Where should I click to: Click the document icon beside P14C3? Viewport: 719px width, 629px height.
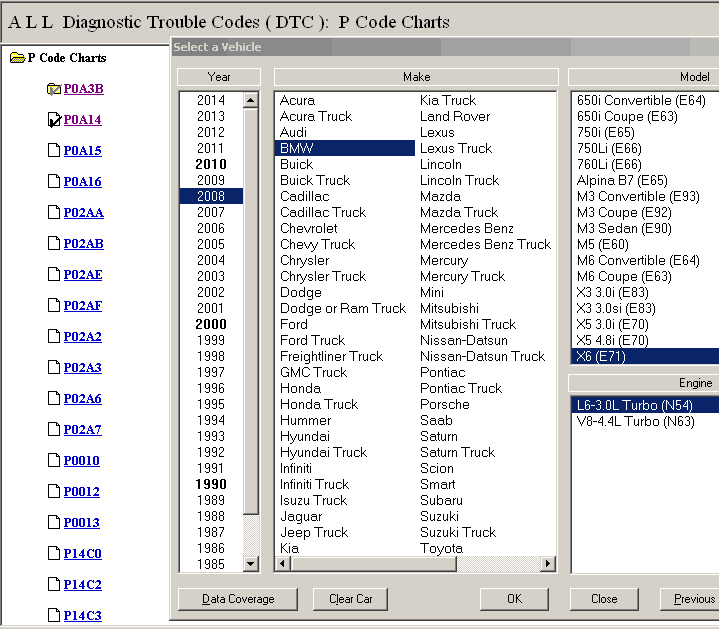click(54, 615)
